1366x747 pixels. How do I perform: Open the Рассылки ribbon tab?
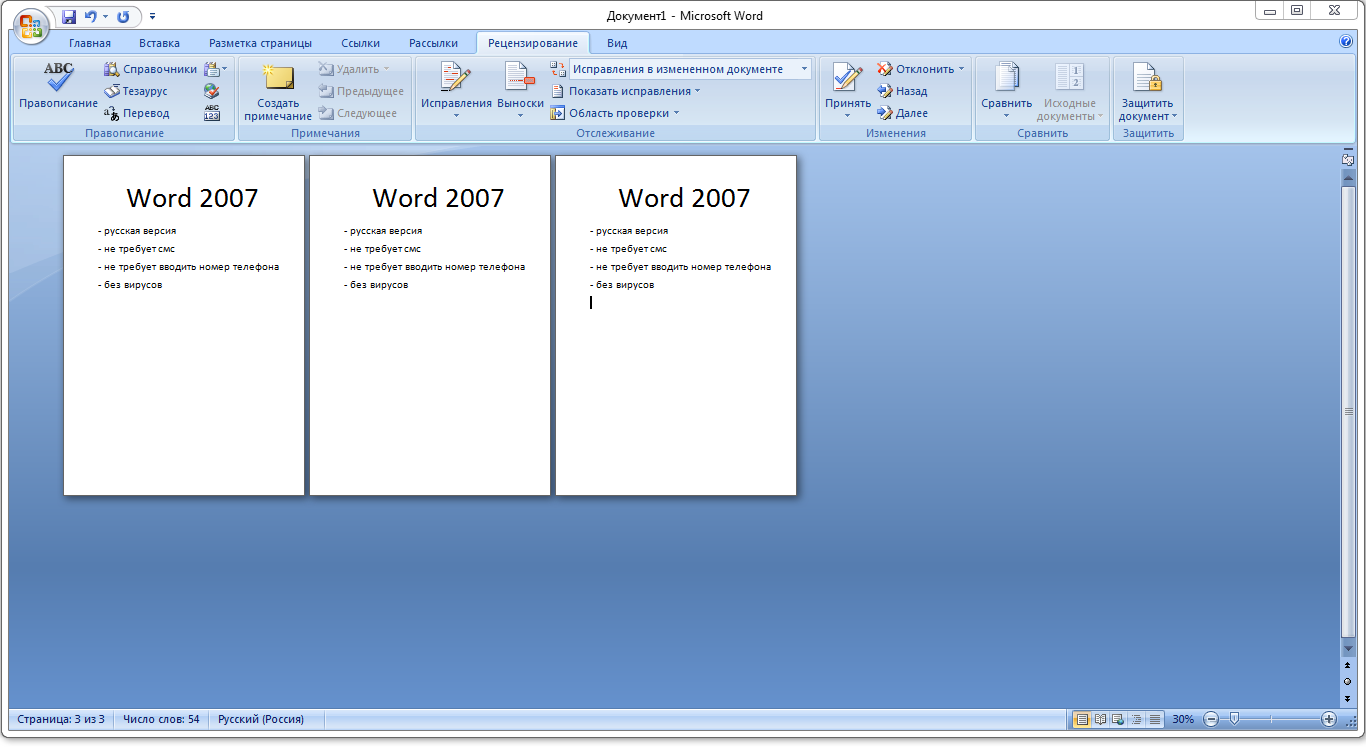(x=435, y=43)
